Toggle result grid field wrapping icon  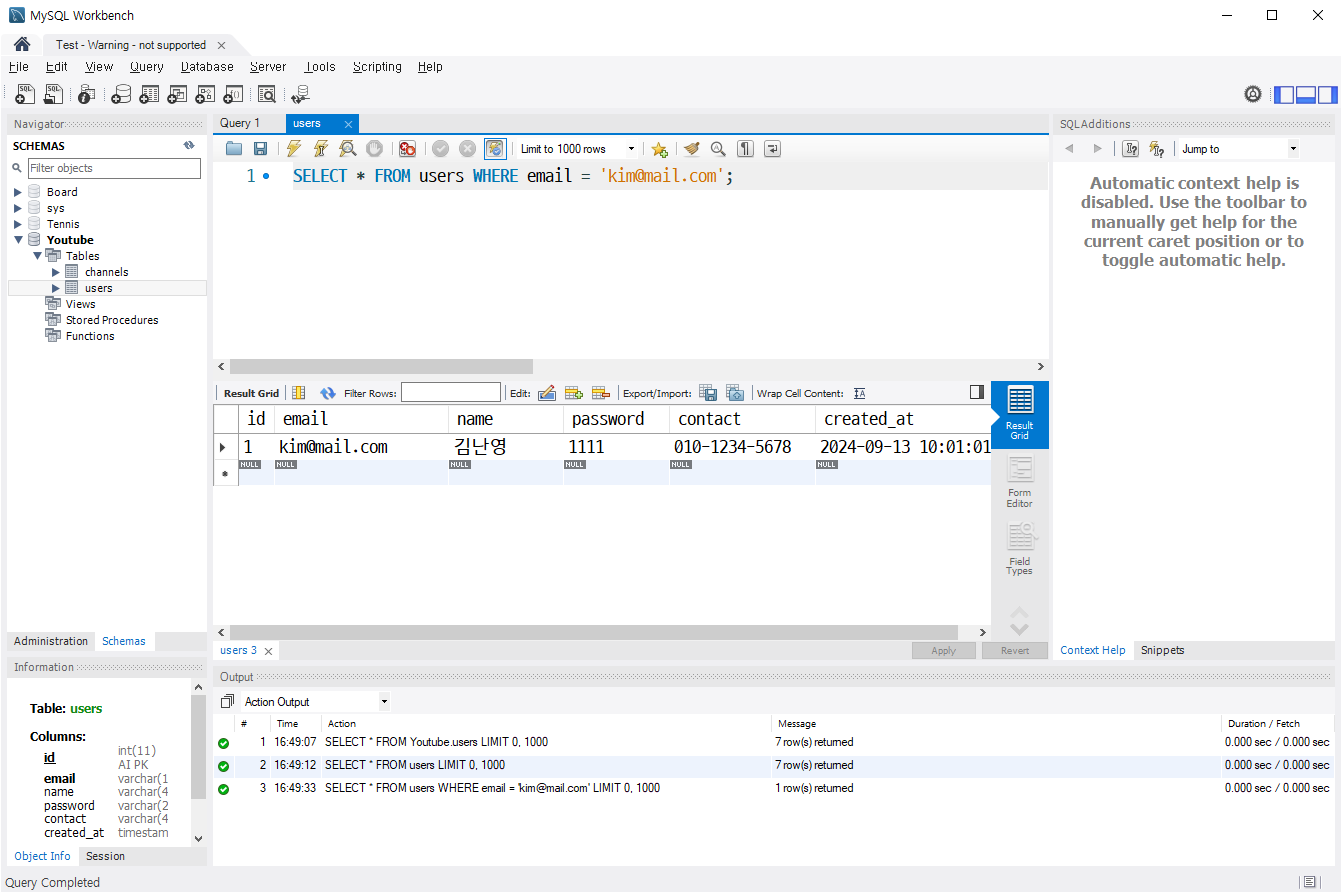point(298,393)
